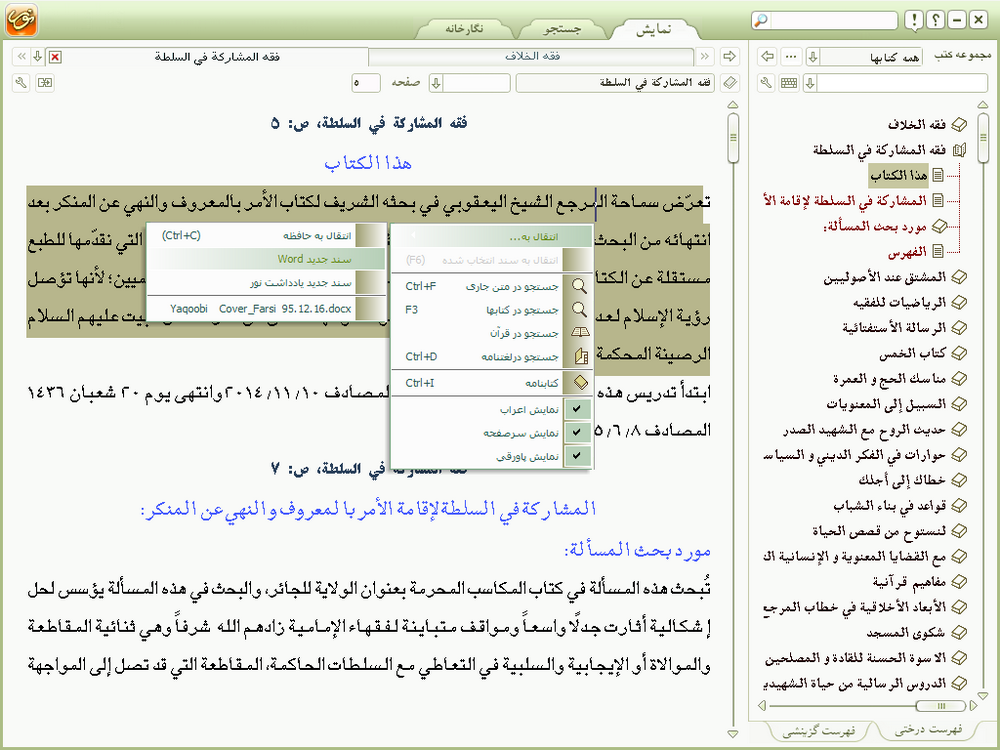
Task: Switch to the جستجو tab
Action: [562, 29]
